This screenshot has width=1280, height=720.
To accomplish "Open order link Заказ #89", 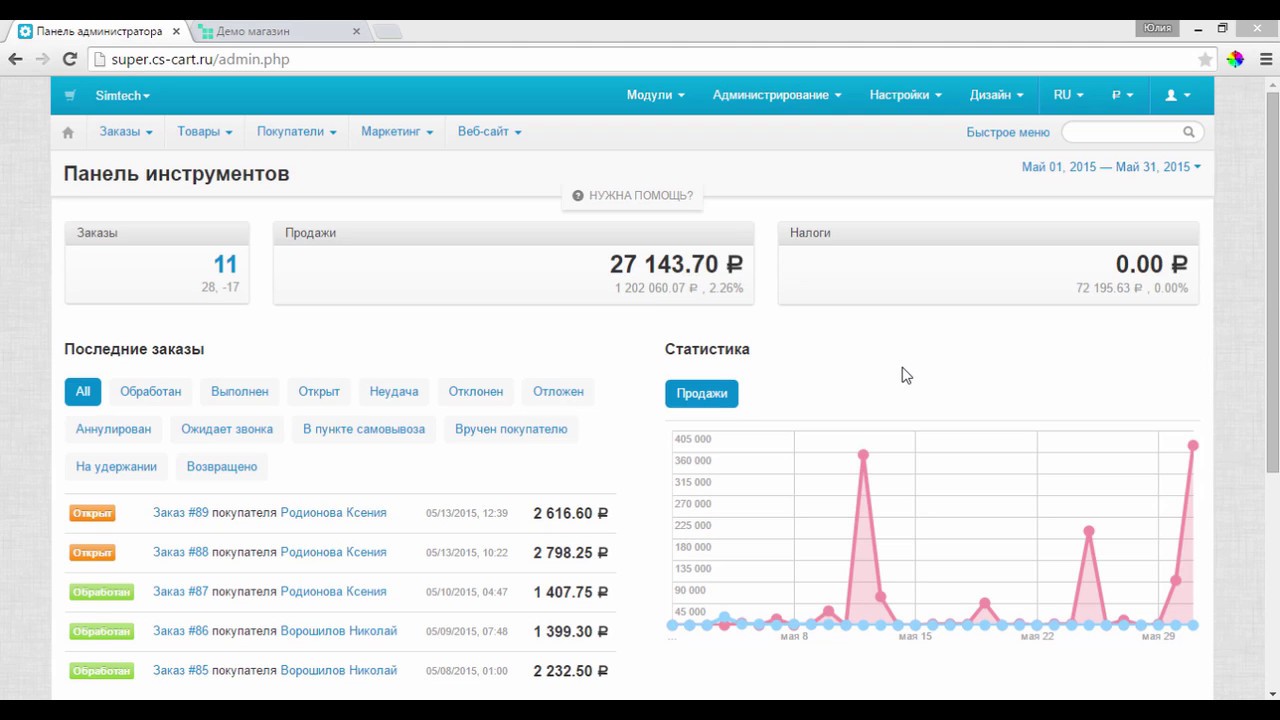I will [x=181, y=512].
